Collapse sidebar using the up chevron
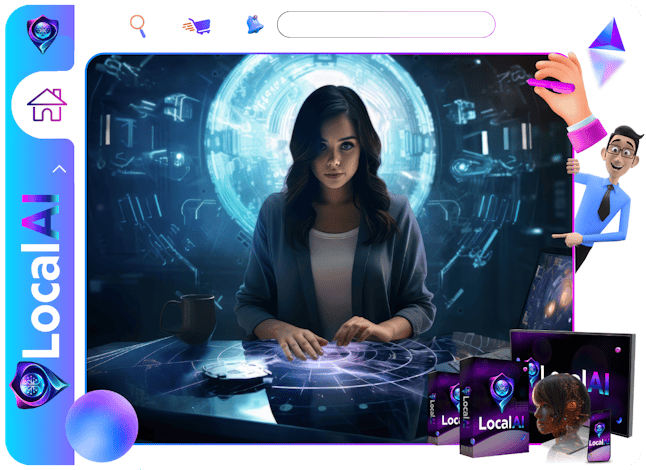The width and height of the screenshot is (646, 470). 59,168
